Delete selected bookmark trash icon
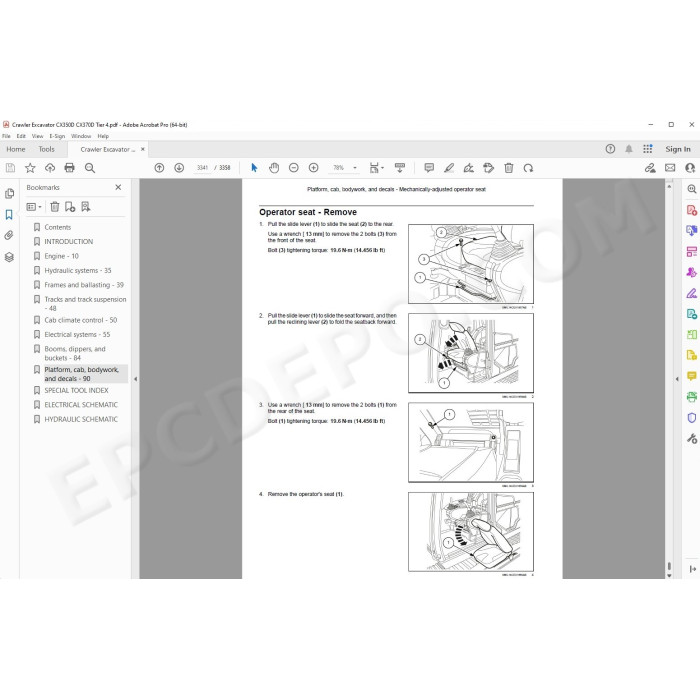The width and height of the screenshot is (700, 700). [54, 207]
